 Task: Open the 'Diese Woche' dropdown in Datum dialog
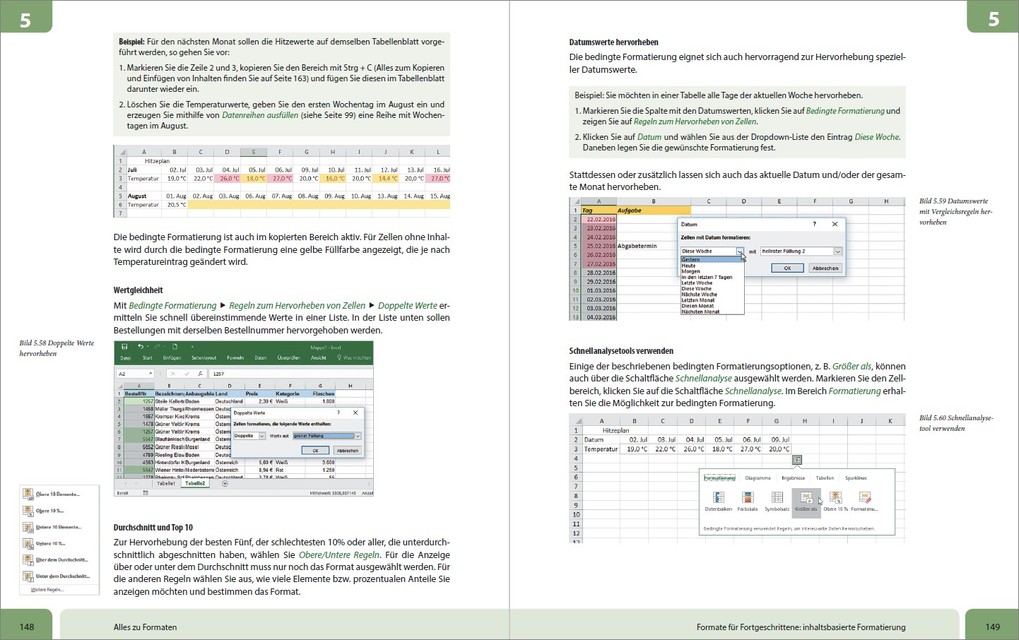tap(740, 251)
